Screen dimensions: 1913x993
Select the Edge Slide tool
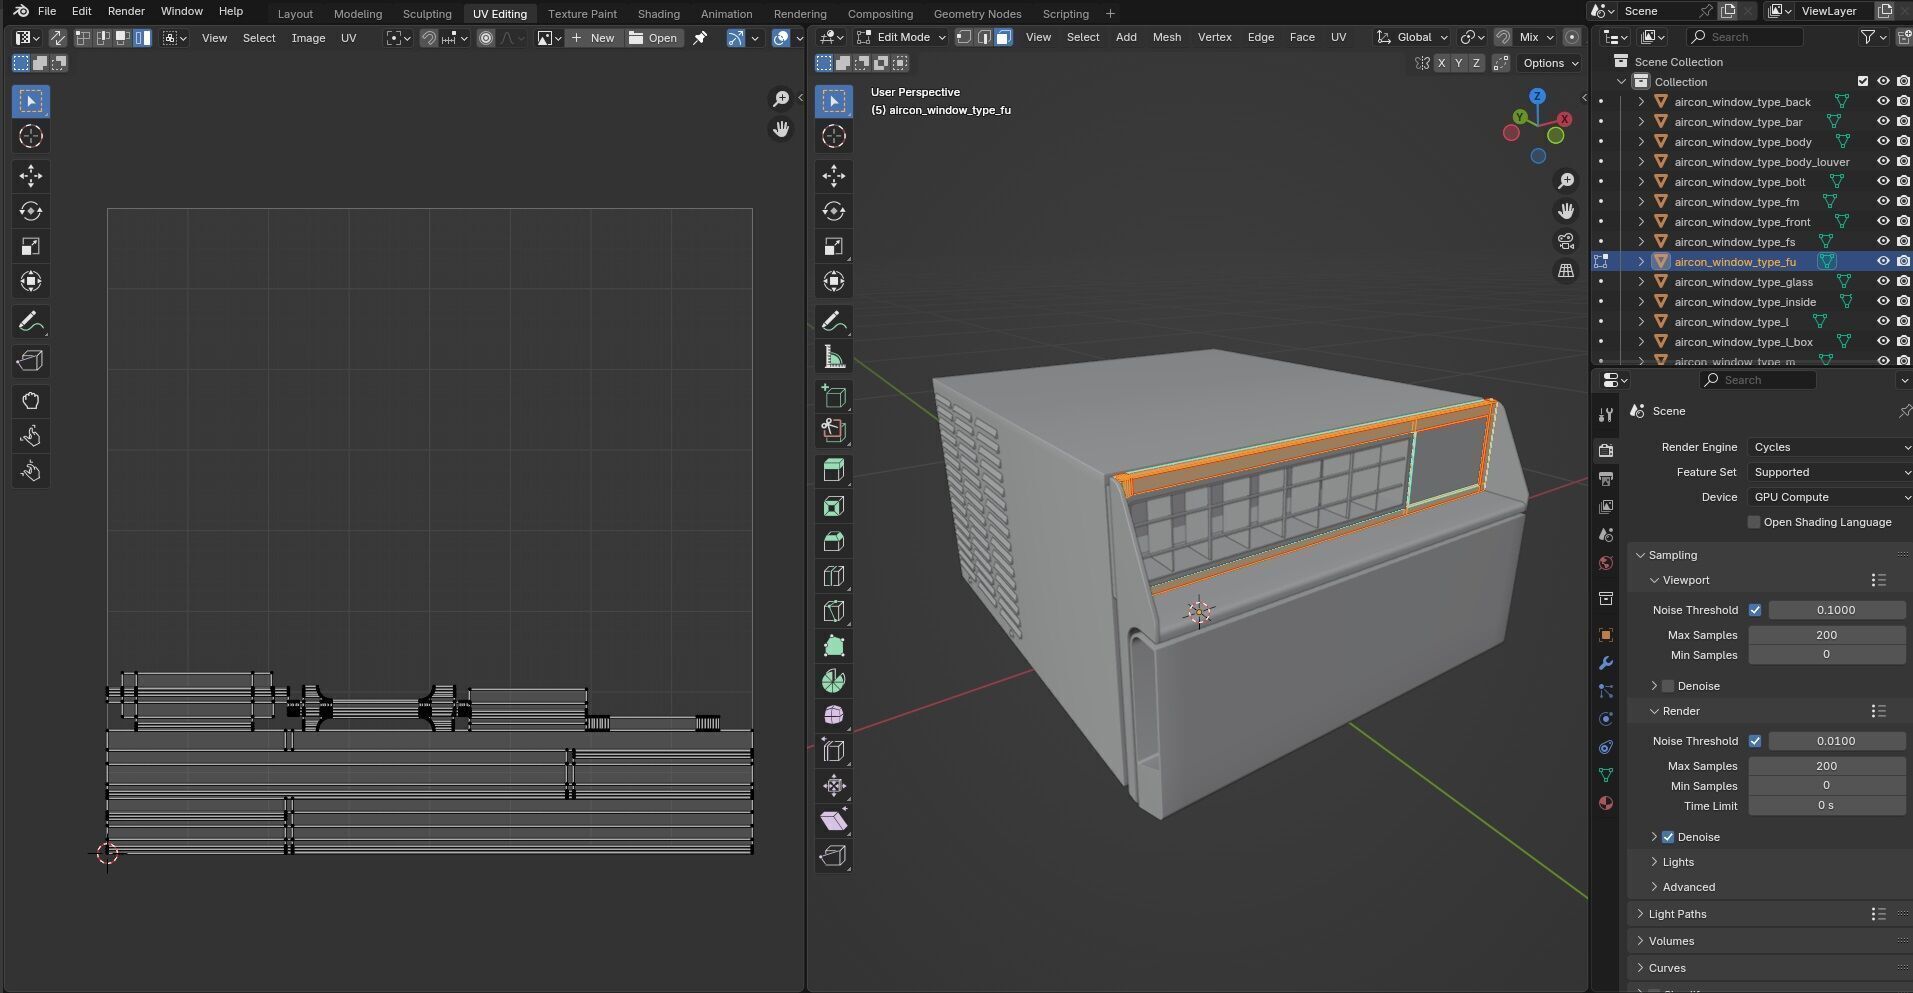pos(834,751)
